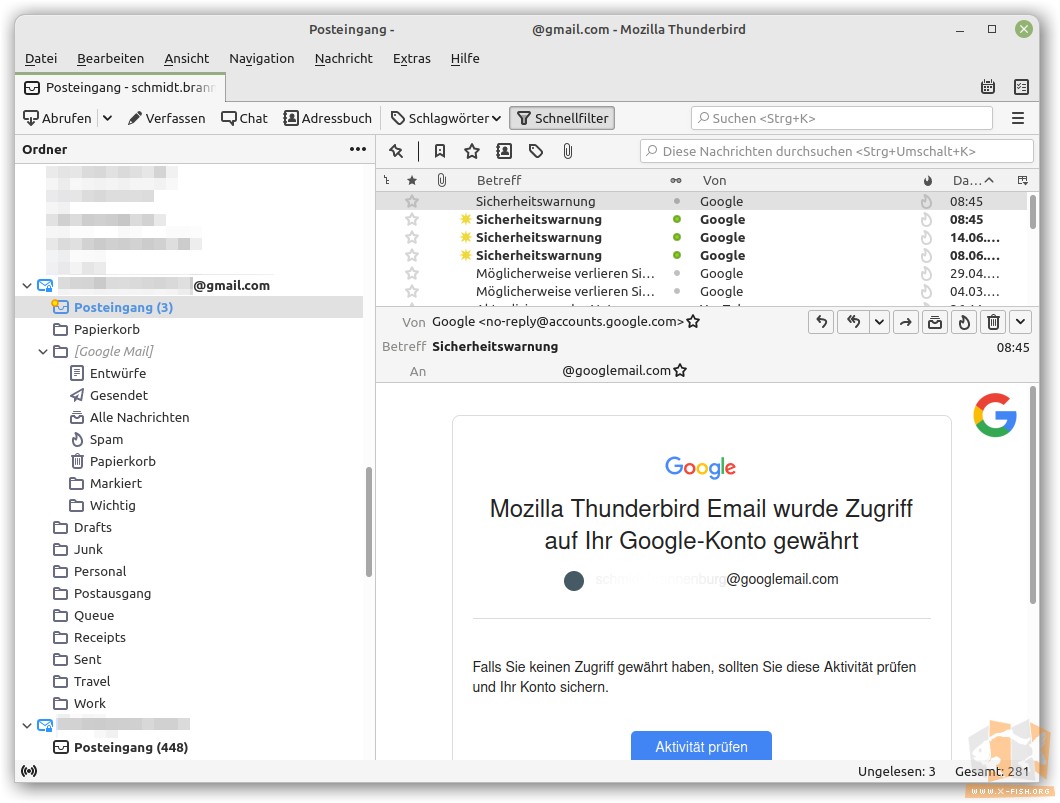Open the Bearbeiten menu
Screen dimensions: 1060x803
pos(110,59)
